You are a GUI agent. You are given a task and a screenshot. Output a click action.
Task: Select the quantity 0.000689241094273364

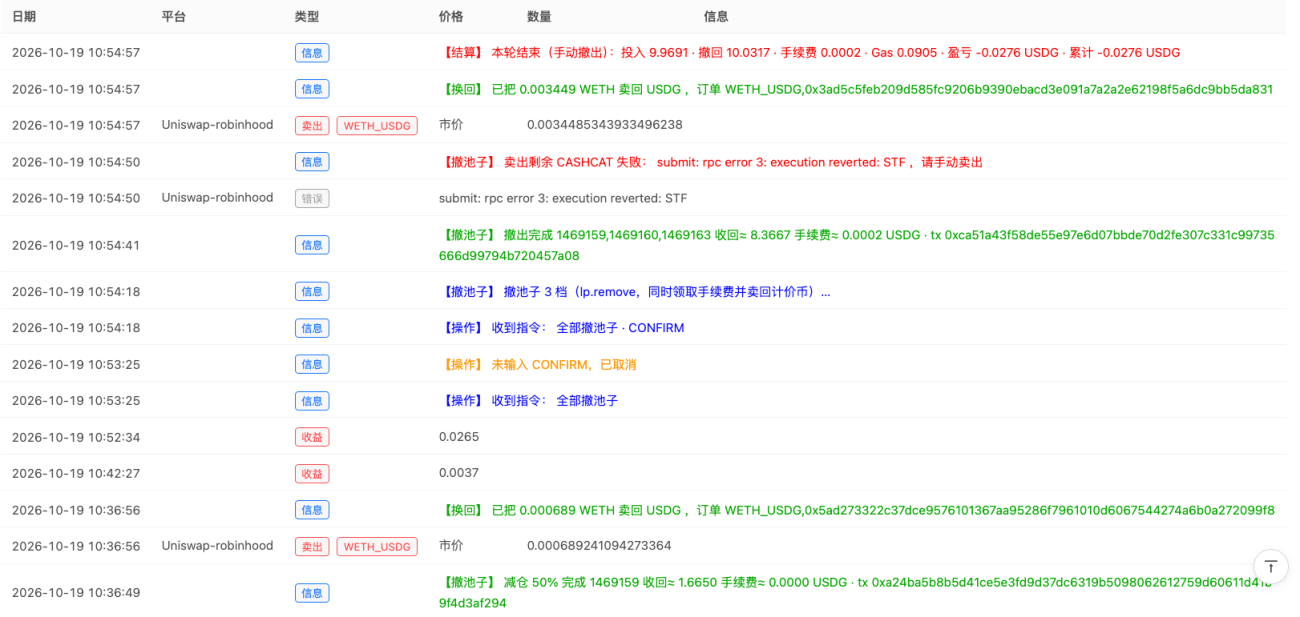pyautogui.click(x=599, y=546)
